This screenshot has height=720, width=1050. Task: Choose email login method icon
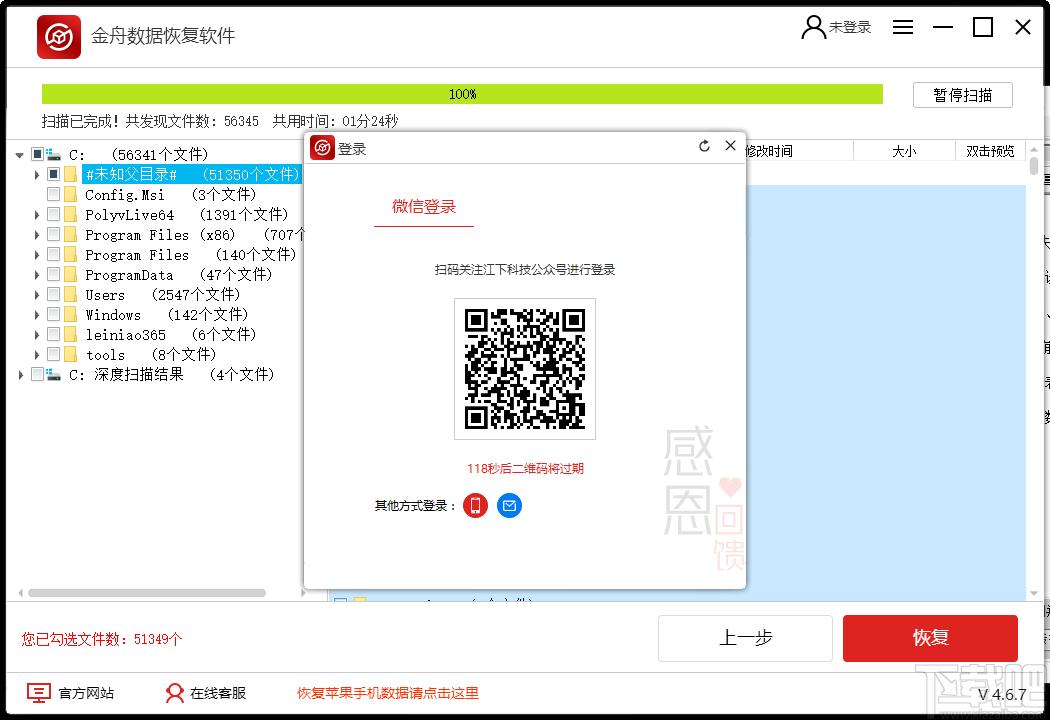pyautogui.click(x=510, y=506)
